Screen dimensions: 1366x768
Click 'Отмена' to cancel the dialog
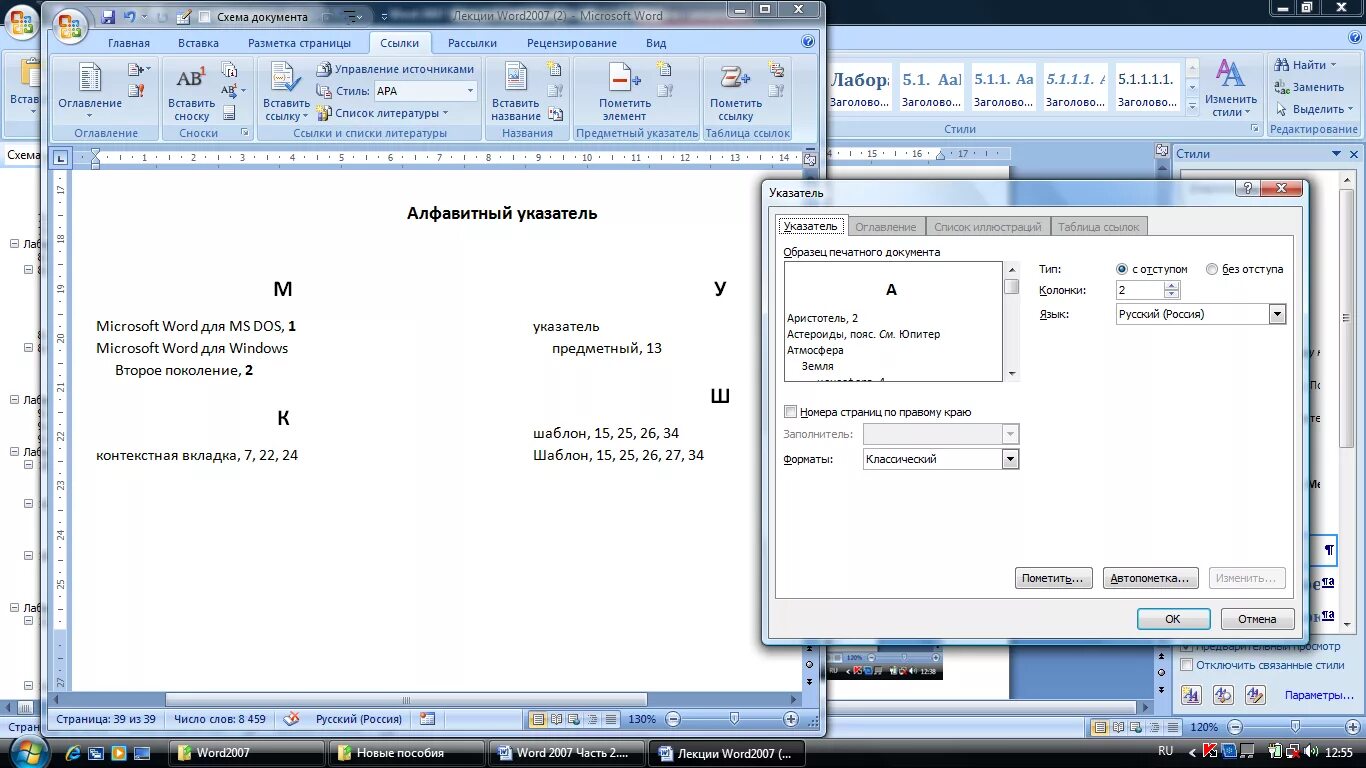[x=1257, y=619]
